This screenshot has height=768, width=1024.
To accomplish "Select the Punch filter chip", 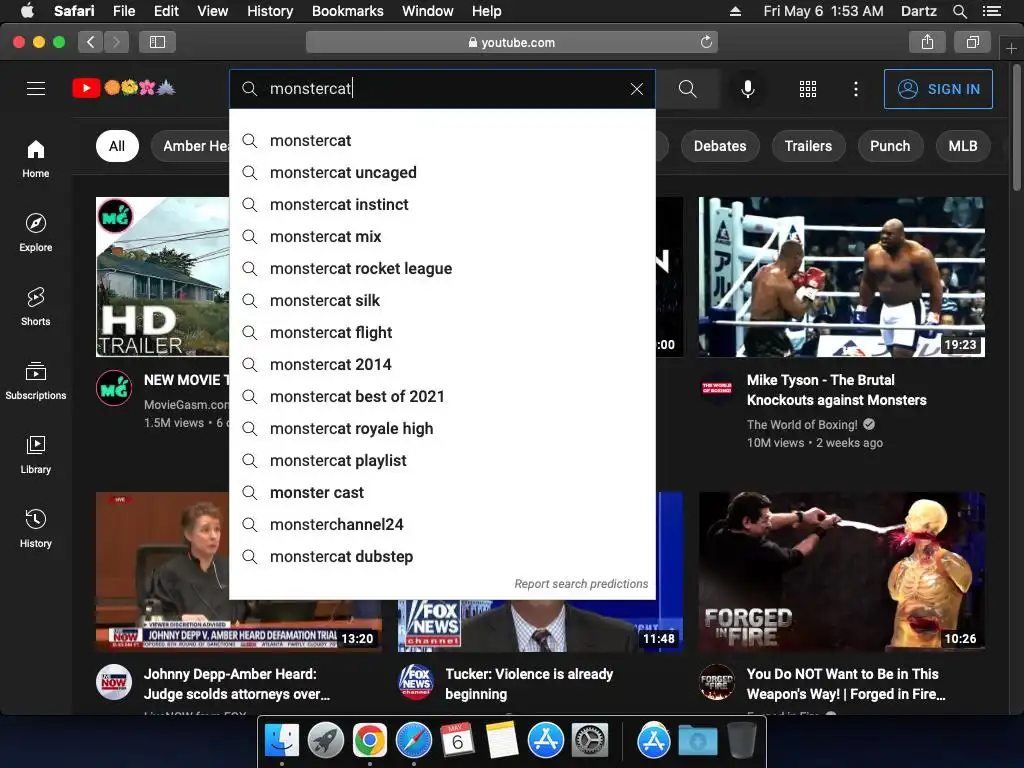I will [x=889, y=146].
